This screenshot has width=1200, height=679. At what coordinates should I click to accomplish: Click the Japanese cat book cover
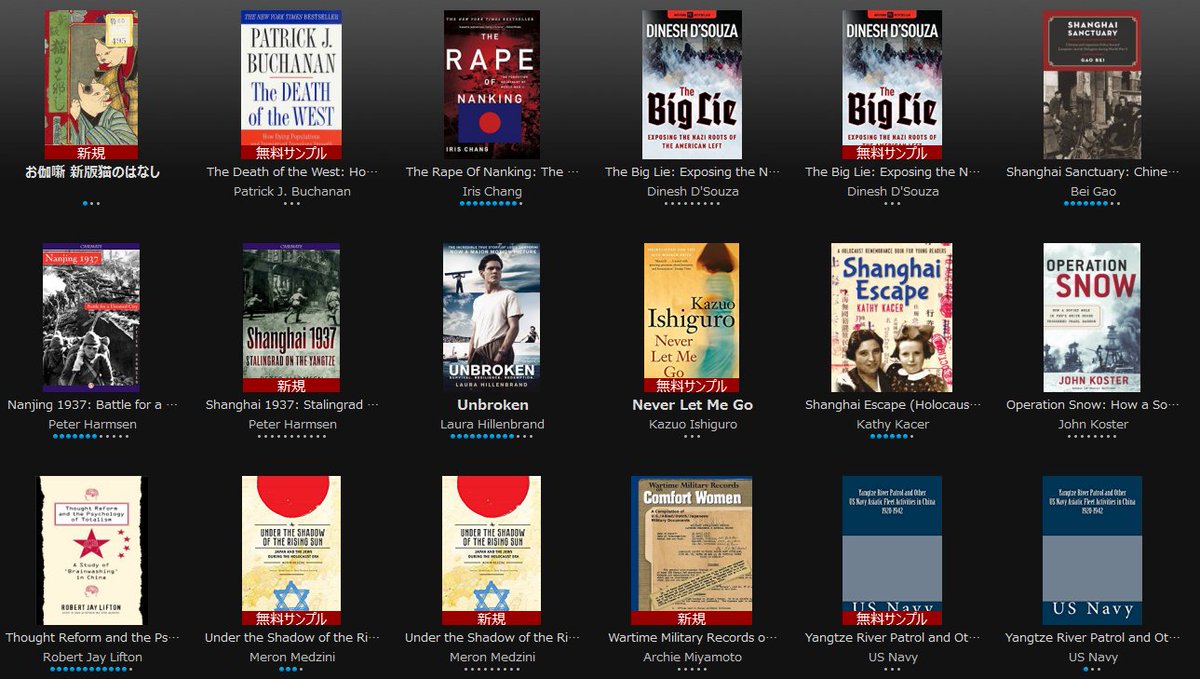click(91, 85)
